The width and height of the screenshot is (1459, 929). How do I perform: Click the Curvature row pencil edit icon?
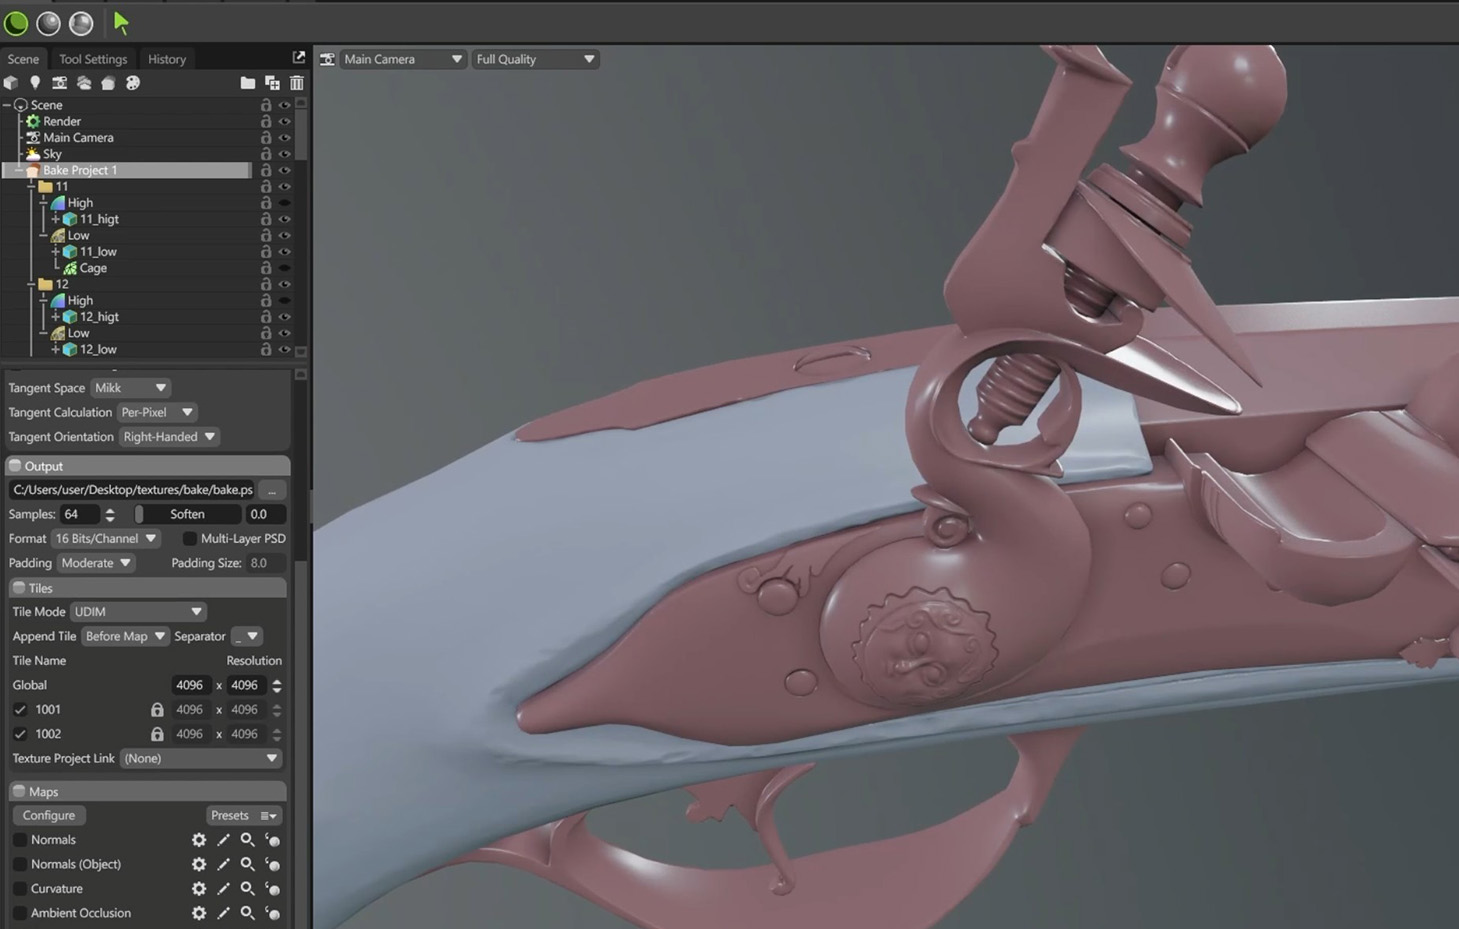(x=223, y=888)
